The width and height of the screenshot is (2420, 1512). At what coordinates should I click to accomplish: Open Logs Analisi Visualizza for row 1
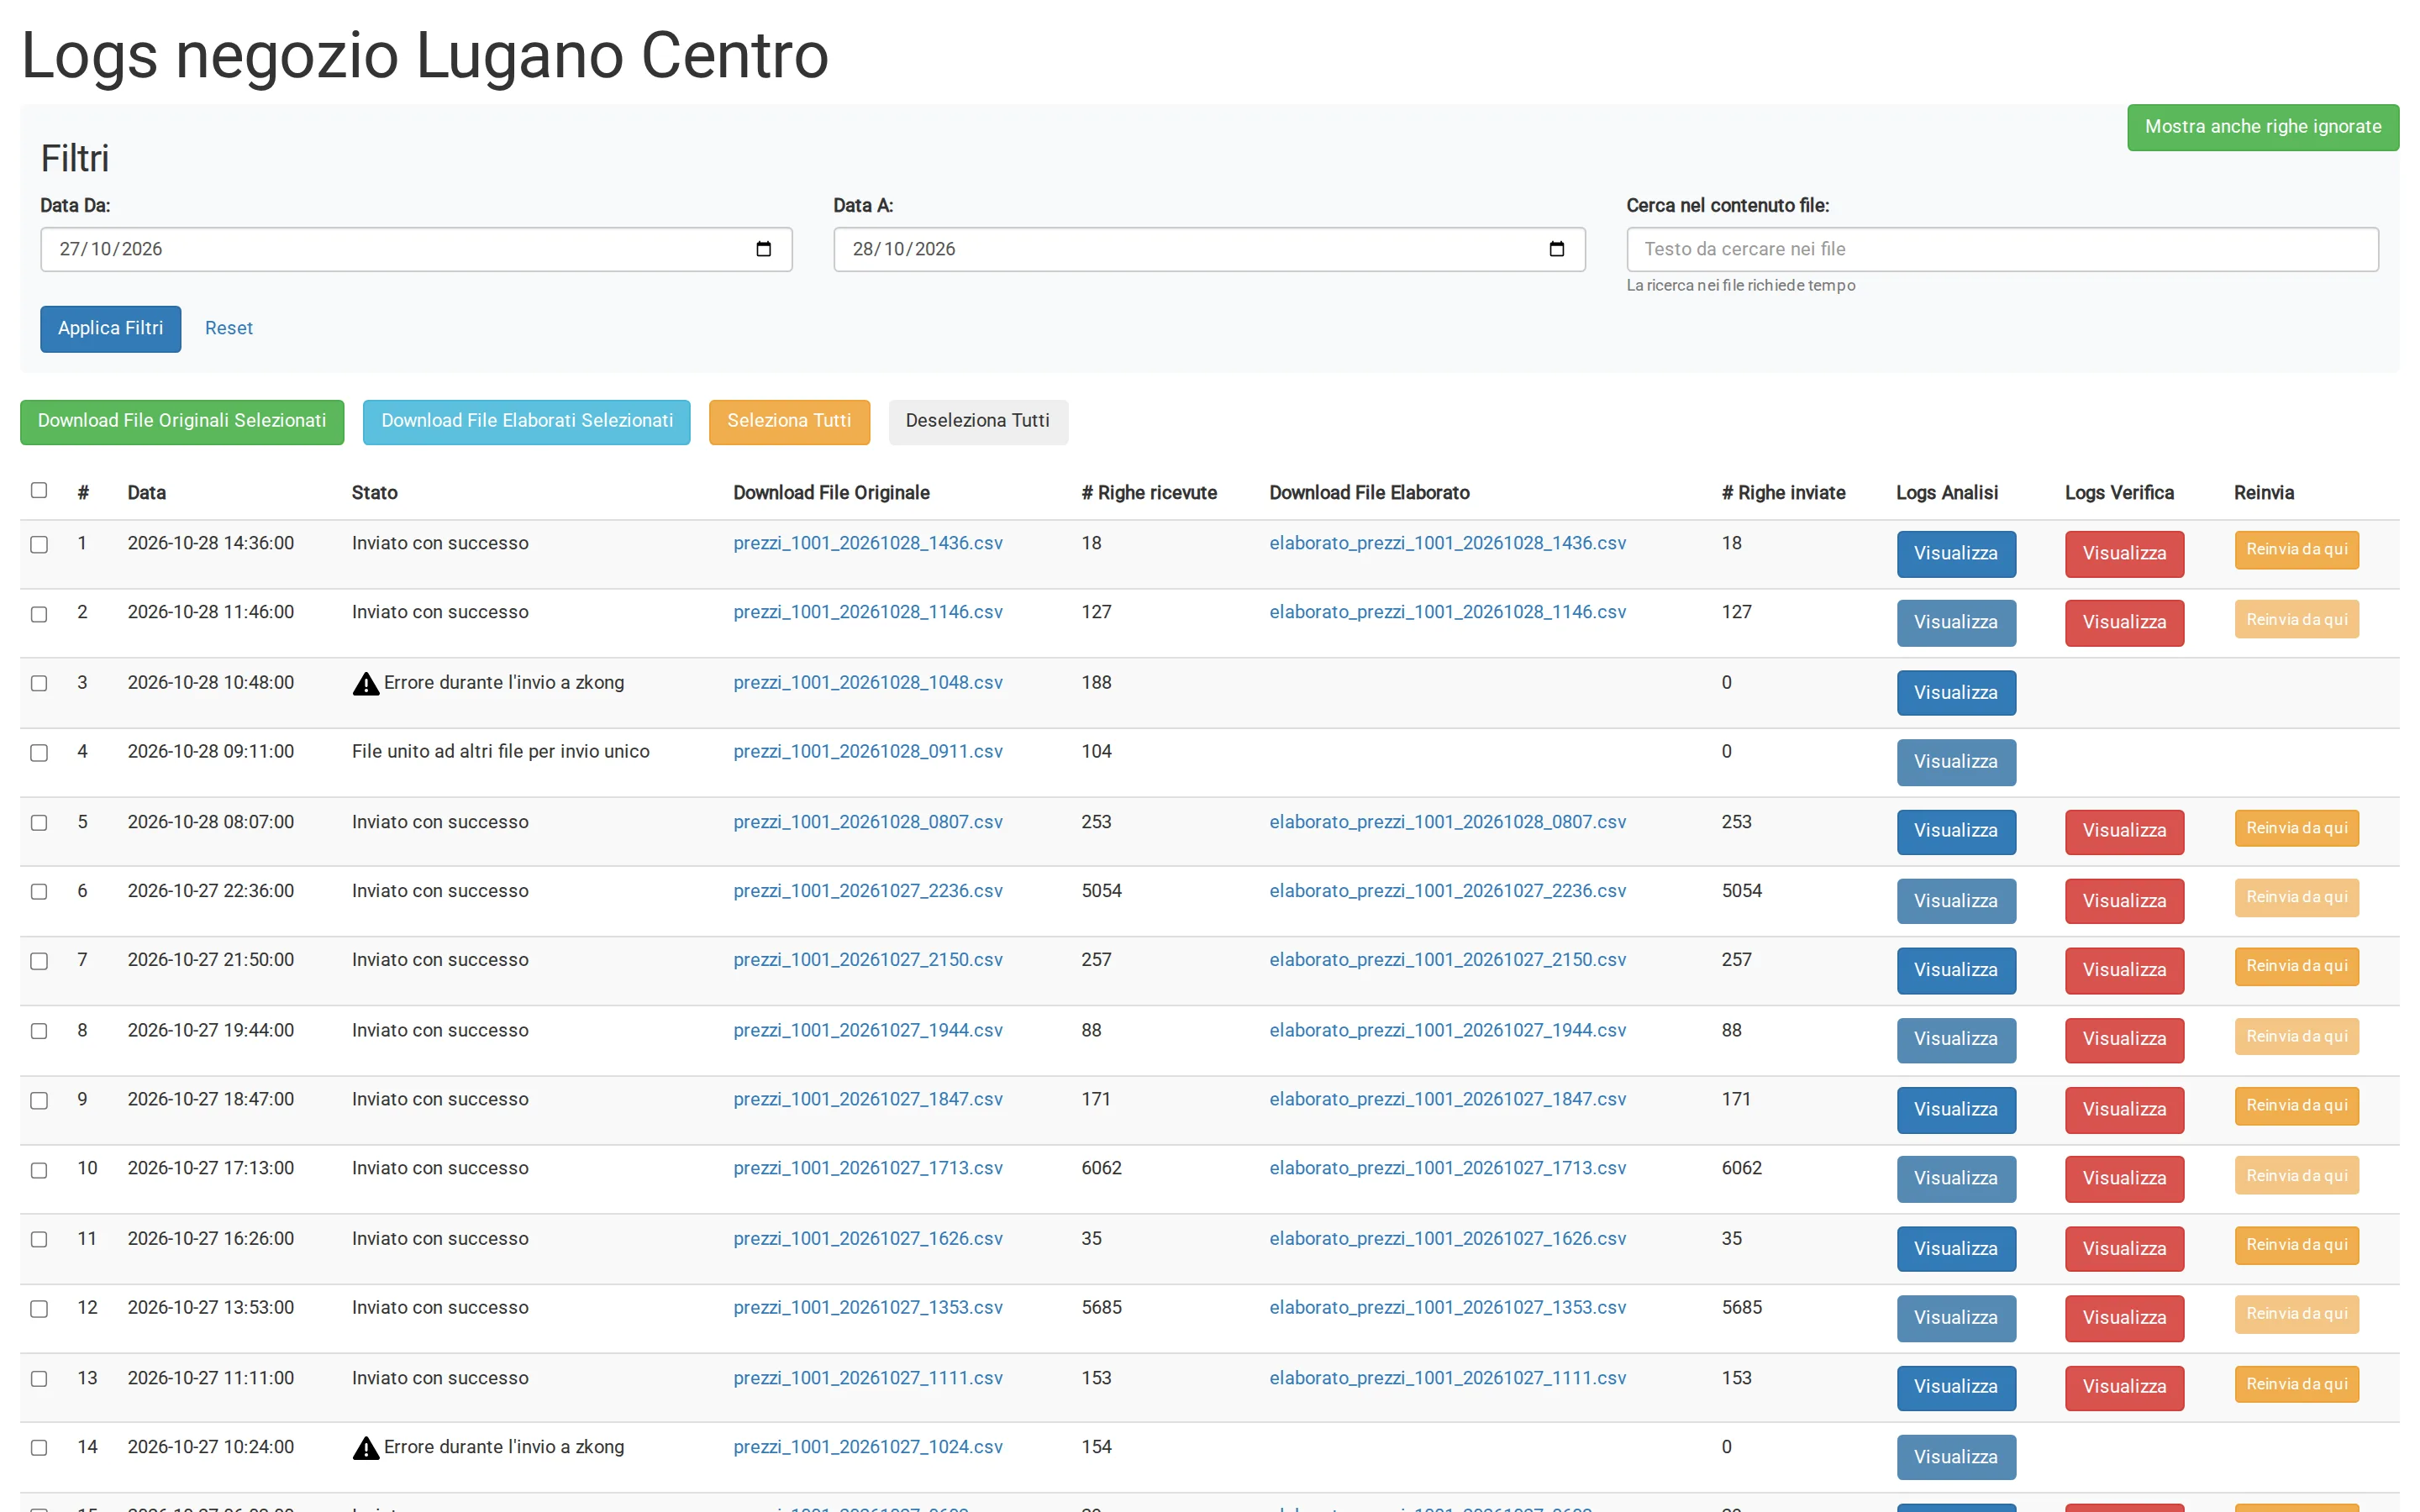pyautogui.click(x=1956, y=554)
